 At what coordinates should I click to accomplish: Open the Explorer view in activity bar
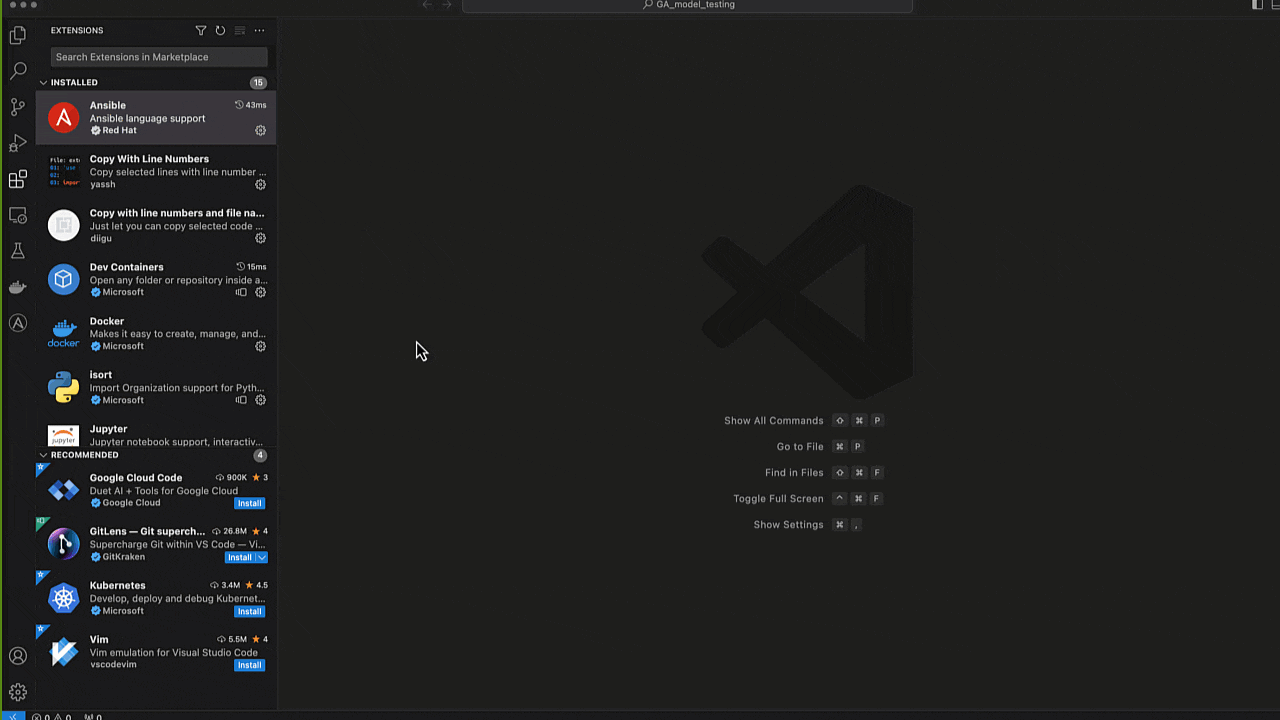[17, 35]
